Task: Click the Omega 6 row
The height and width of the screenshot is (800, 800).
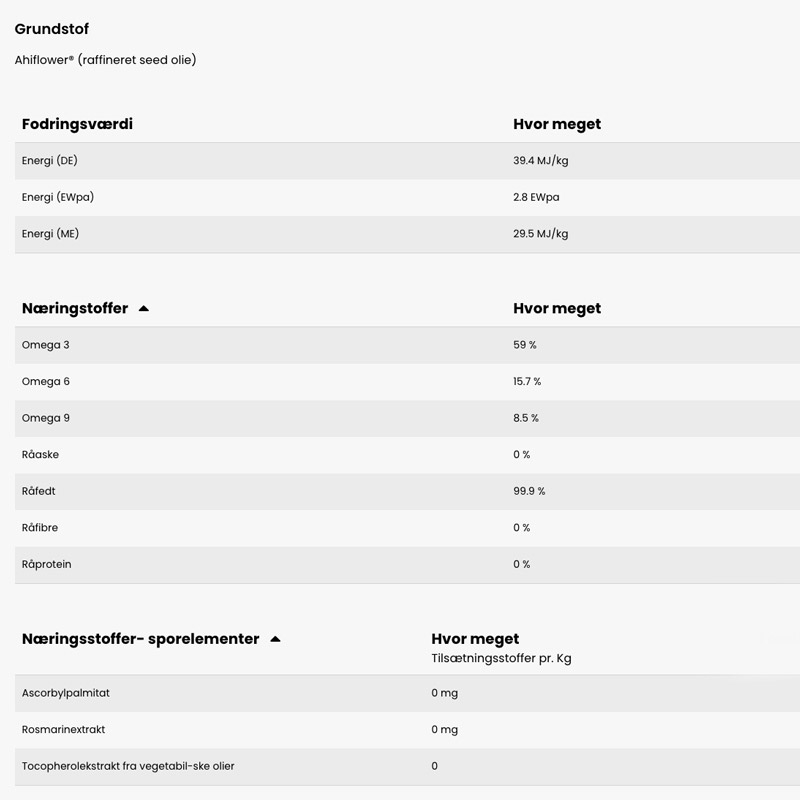Action: pyautogui.click(x=407, y=382)
